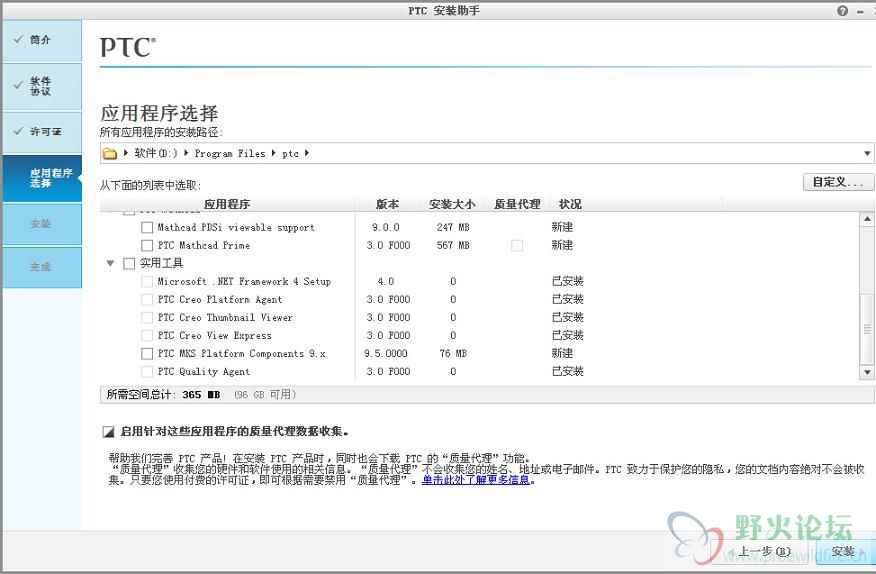Click the arrow before Program Files in path
Image resolution: width=876 pixels, height=574 pixels.
pos(186,153)
